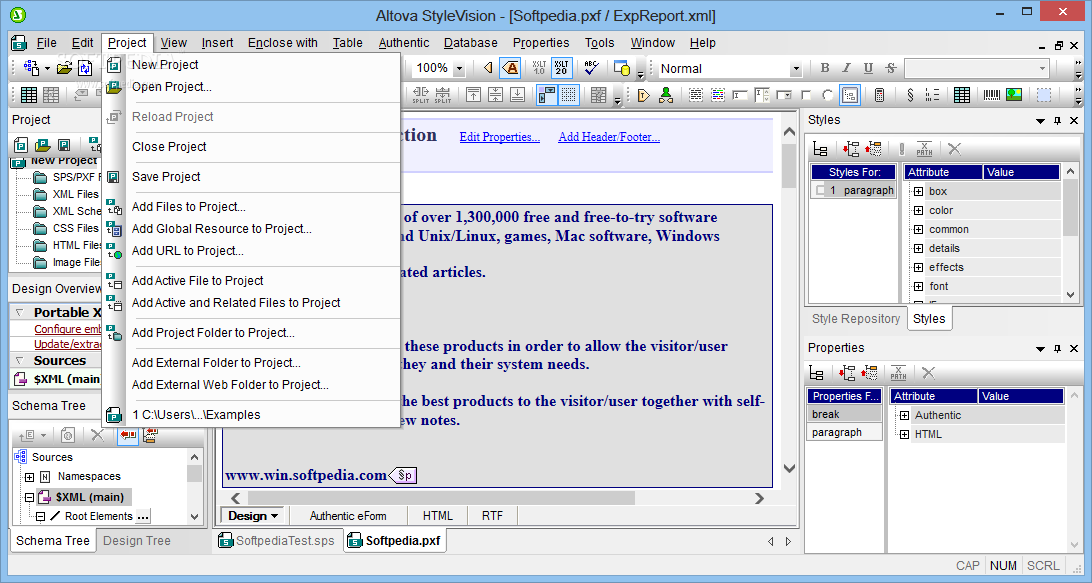Click the Save Project icon in Project panel
The image size is (1092, 583).
[64, 145]
